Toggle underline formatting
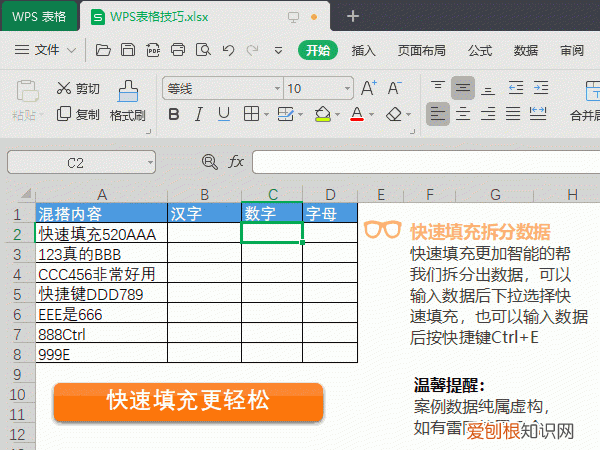The height and width of the screenshot is (450, 600). pyautogui.click(x=224, y=114)
